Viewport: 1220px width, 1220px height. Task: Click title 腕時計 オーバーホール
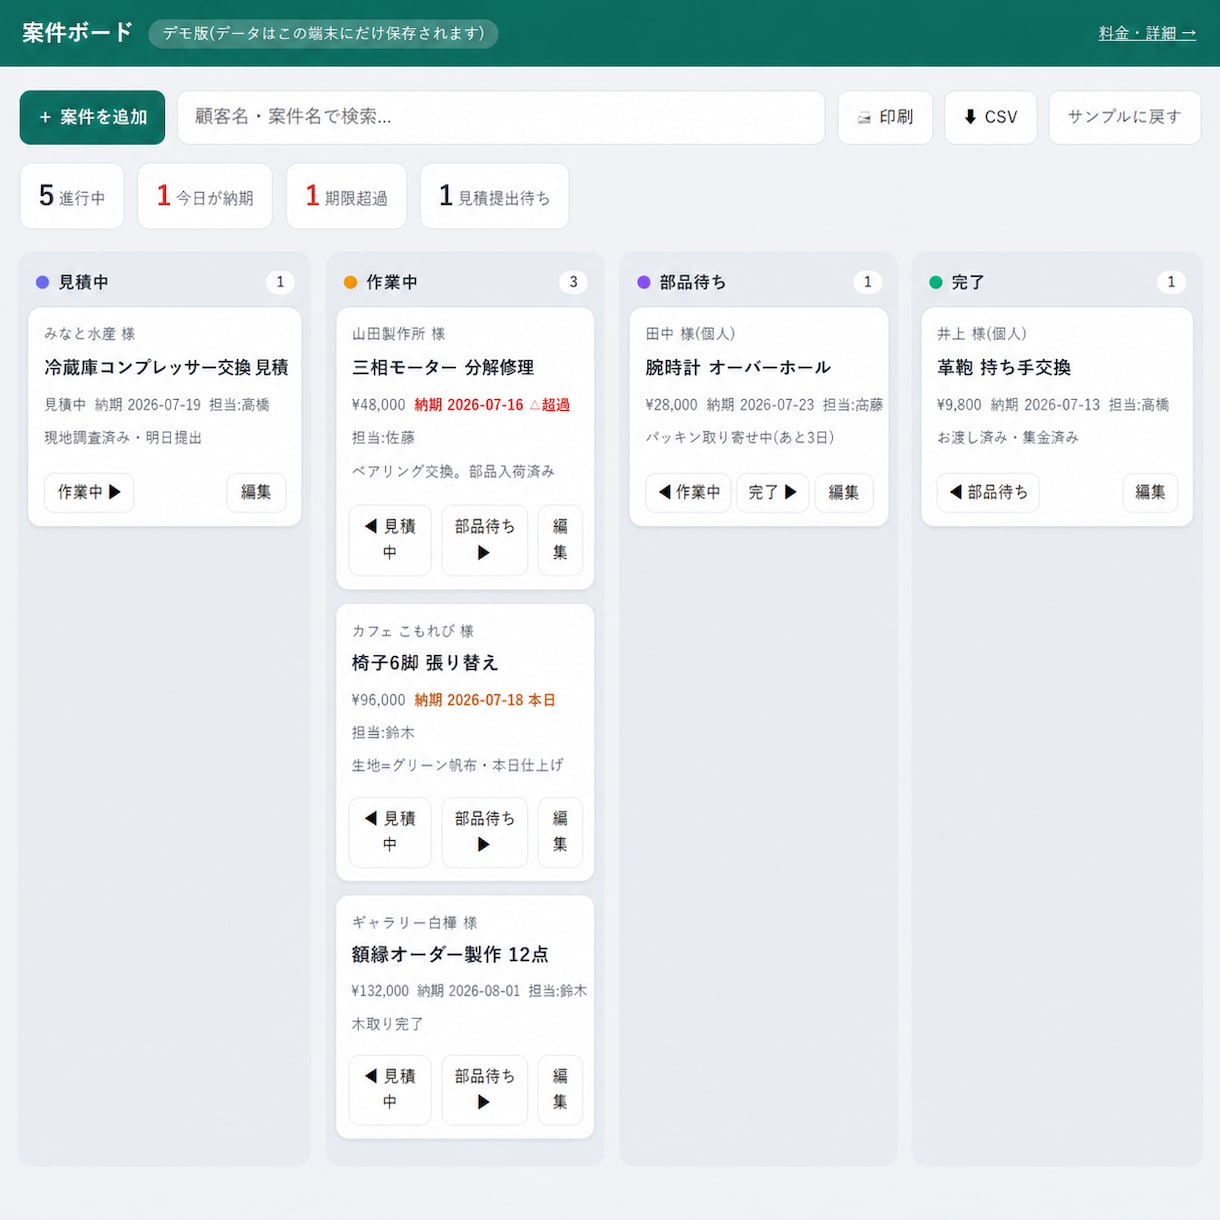738,367
